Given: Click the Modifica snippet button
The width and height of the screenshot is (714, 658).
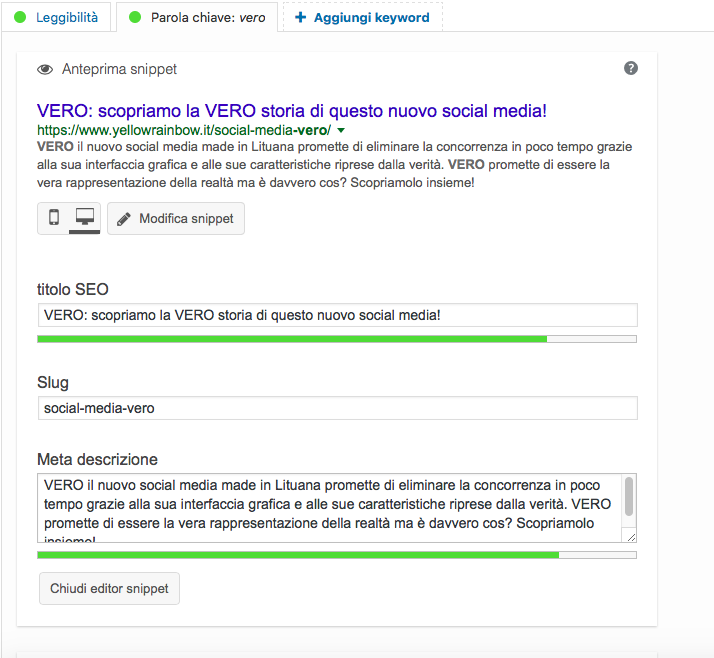Looking at the screenshot, I should pyautogui.click(x=176, y=219).
